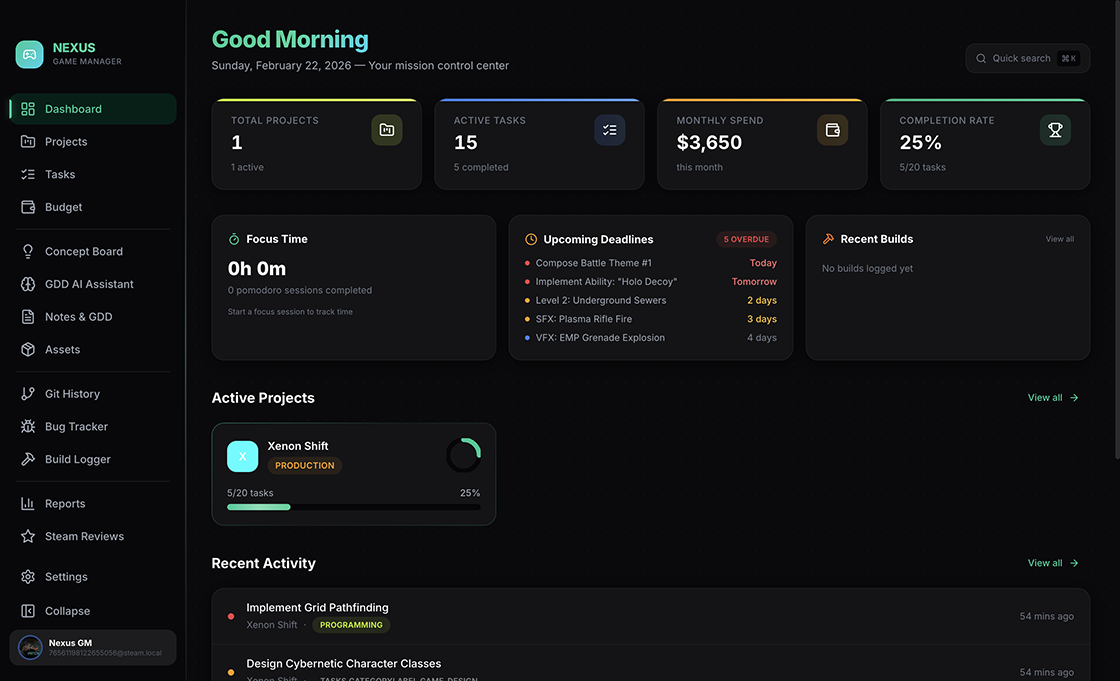The image size is (1120, 681).
Task: Open the Nexus GM user profile
Action: (93, 647)
